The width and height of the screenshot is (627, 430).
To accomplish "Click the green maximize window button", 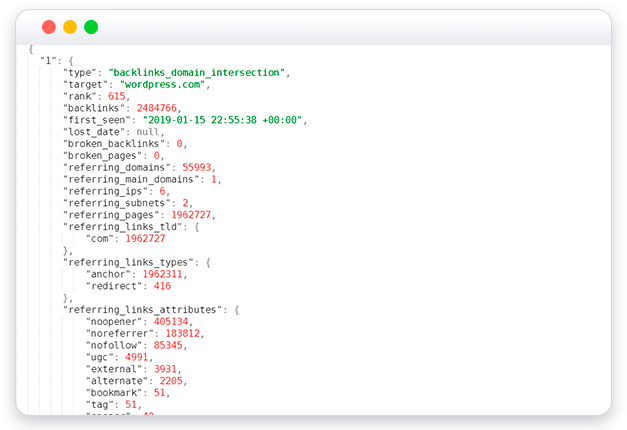I will point(91,27).
